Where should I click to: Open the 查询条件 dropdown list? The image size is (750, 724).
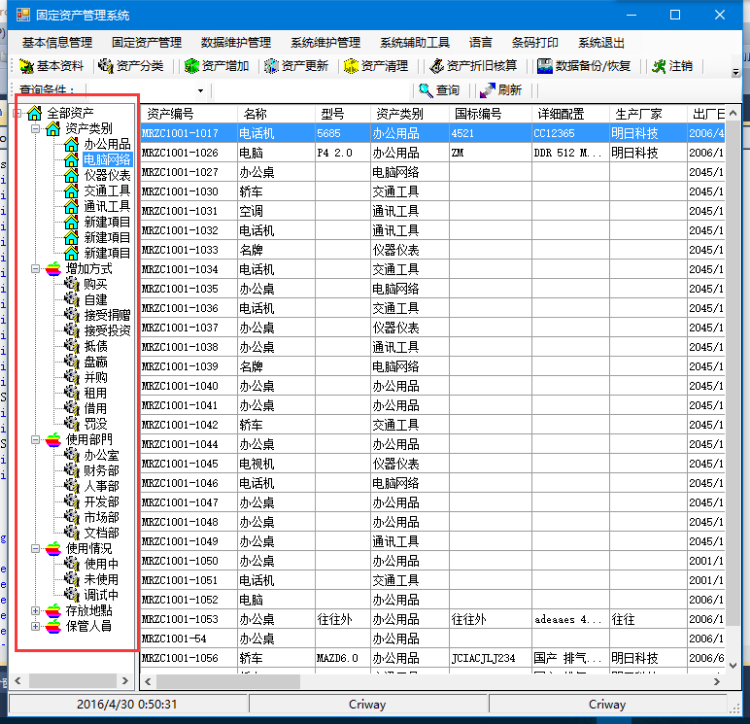(214, 90)
